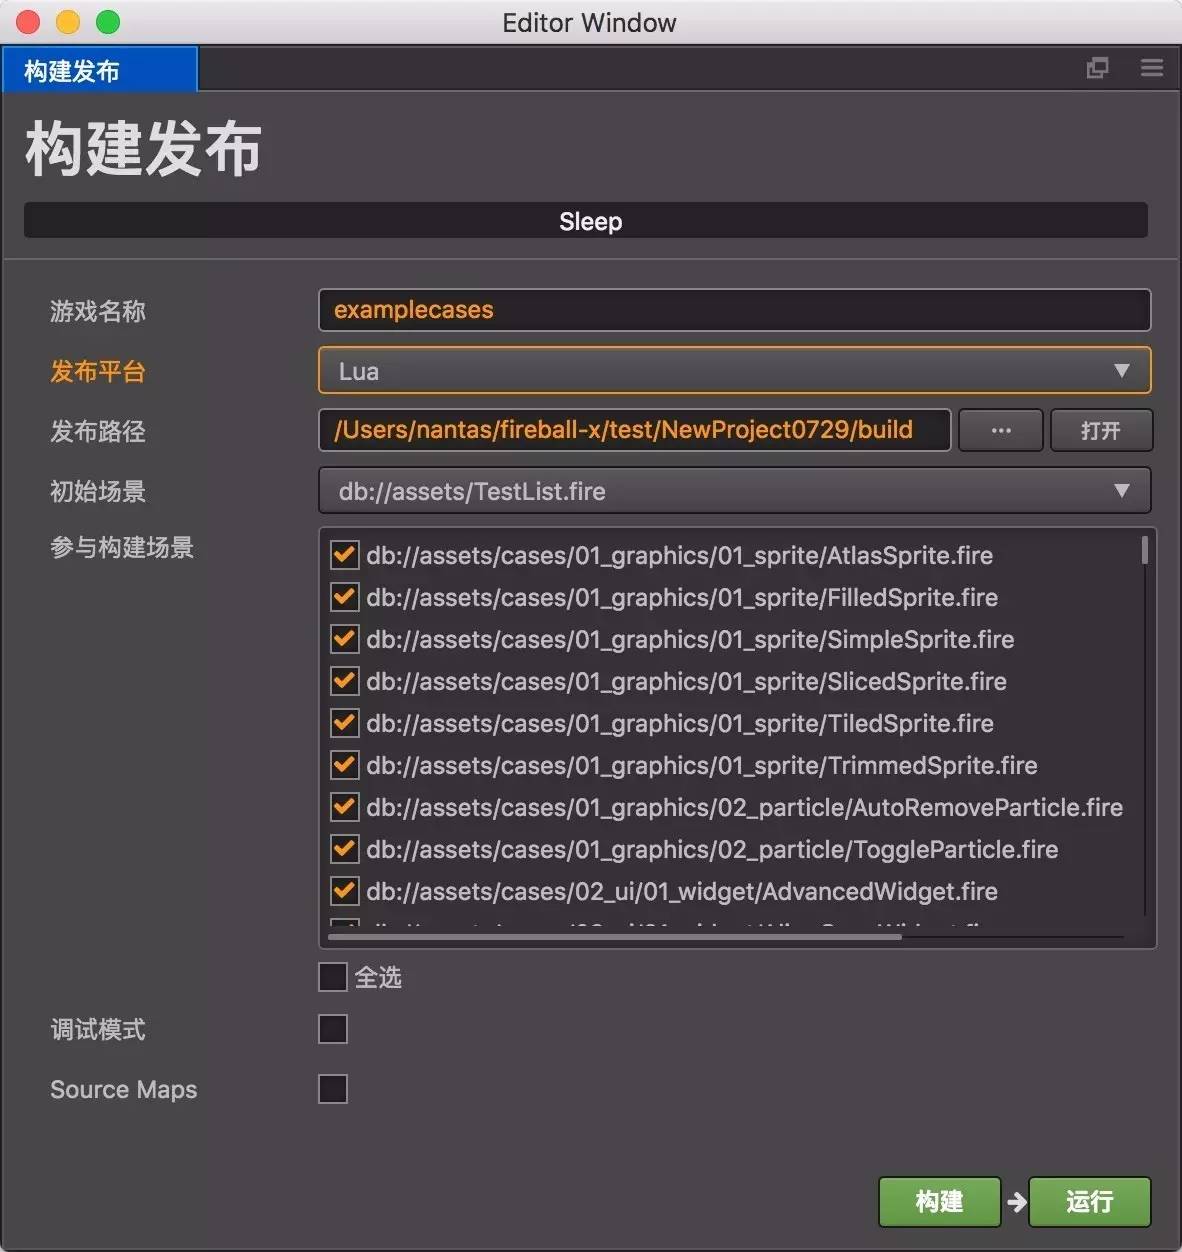Uncheck the TrimmedSprite.fire scene
Screen dimensions: 1182x1252
tap(344, 765)
